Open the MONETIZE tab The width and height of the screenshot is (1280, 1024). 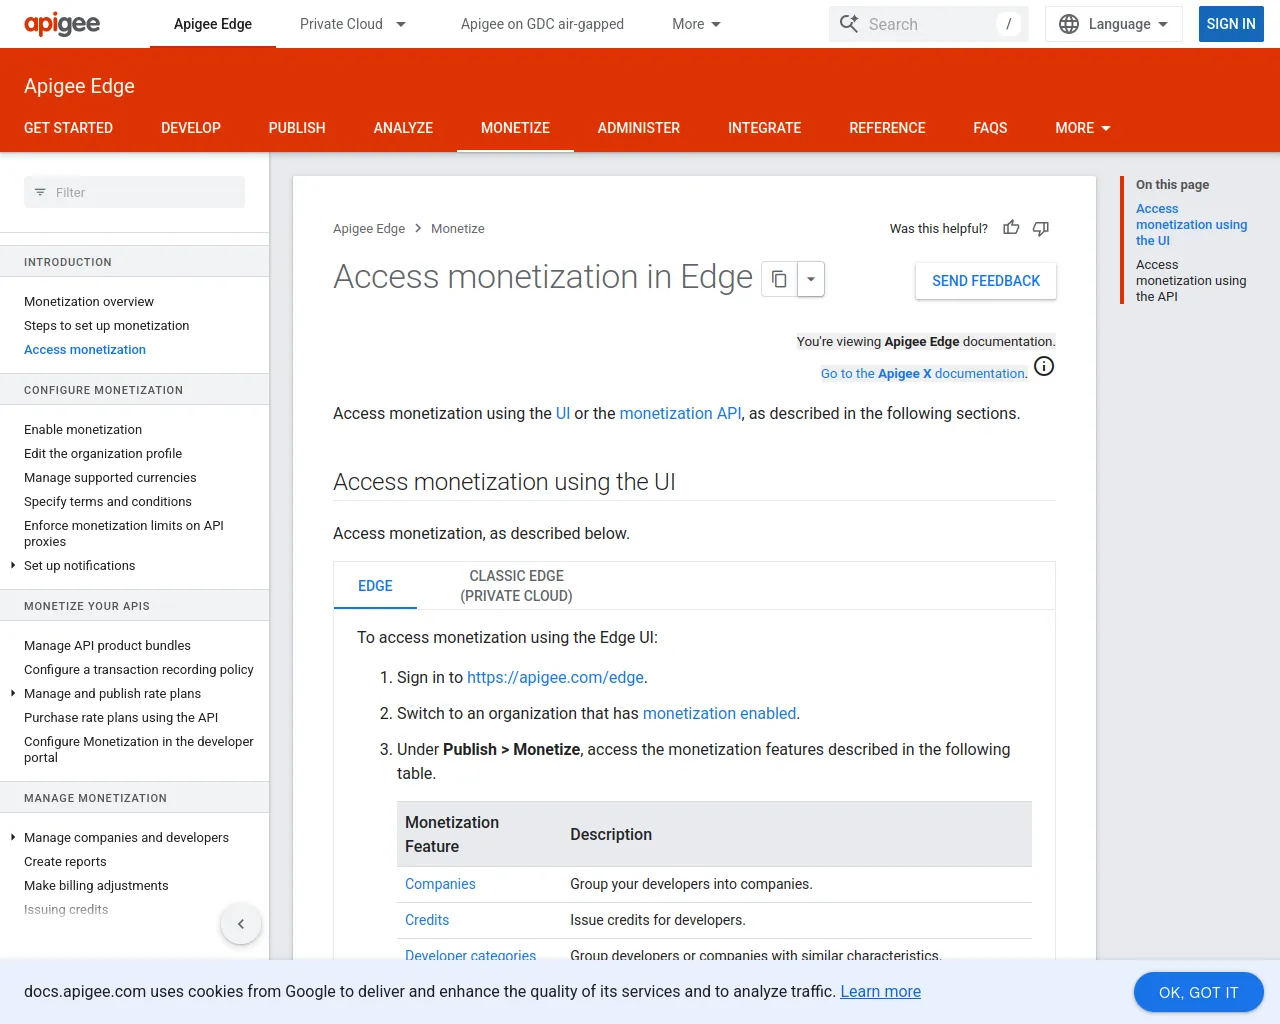515,128
